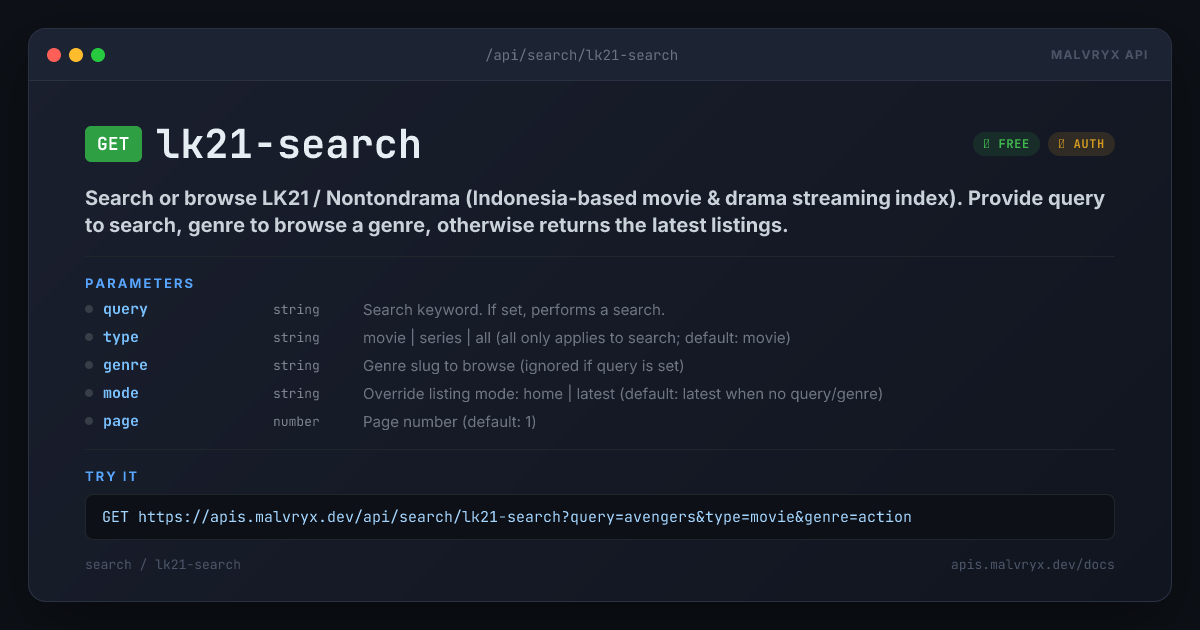Click the bullet next to page parameter
The width and height of the screenshot is (1200, 630).
(89, 422)
